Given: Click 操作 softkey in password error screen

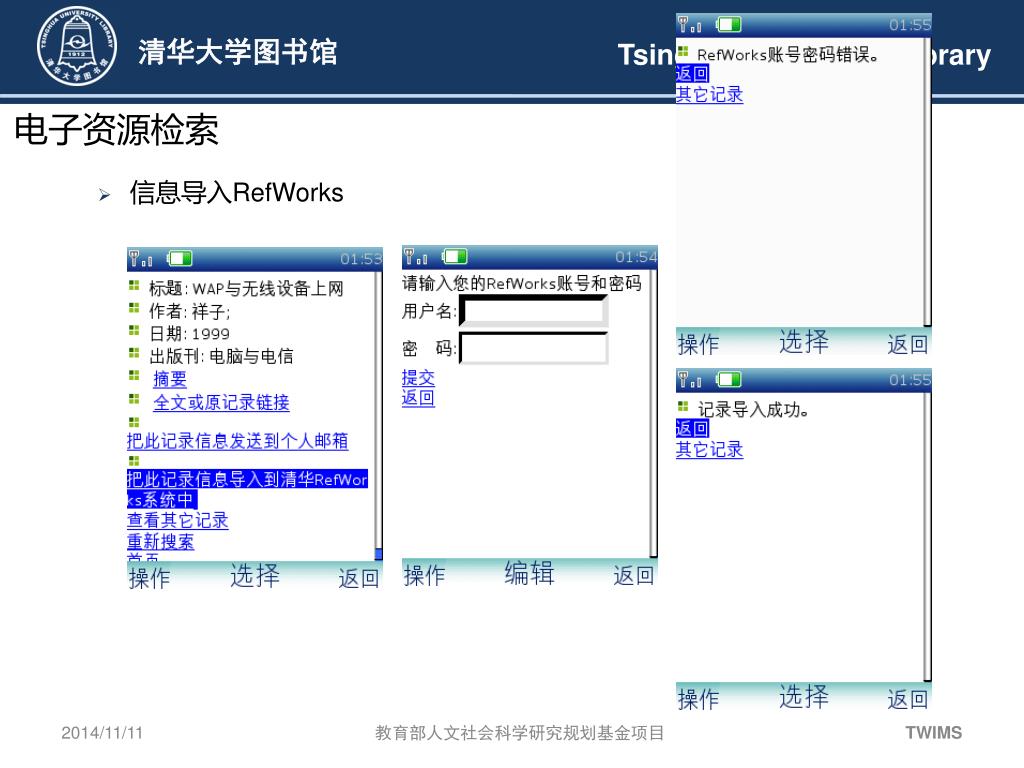Looking at the screenshot, I should click(x=699, y=344).
